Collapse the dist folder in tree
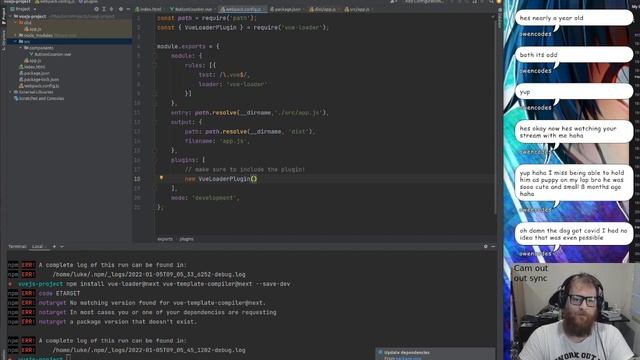The image size is (640, 360). click(16, 23)
